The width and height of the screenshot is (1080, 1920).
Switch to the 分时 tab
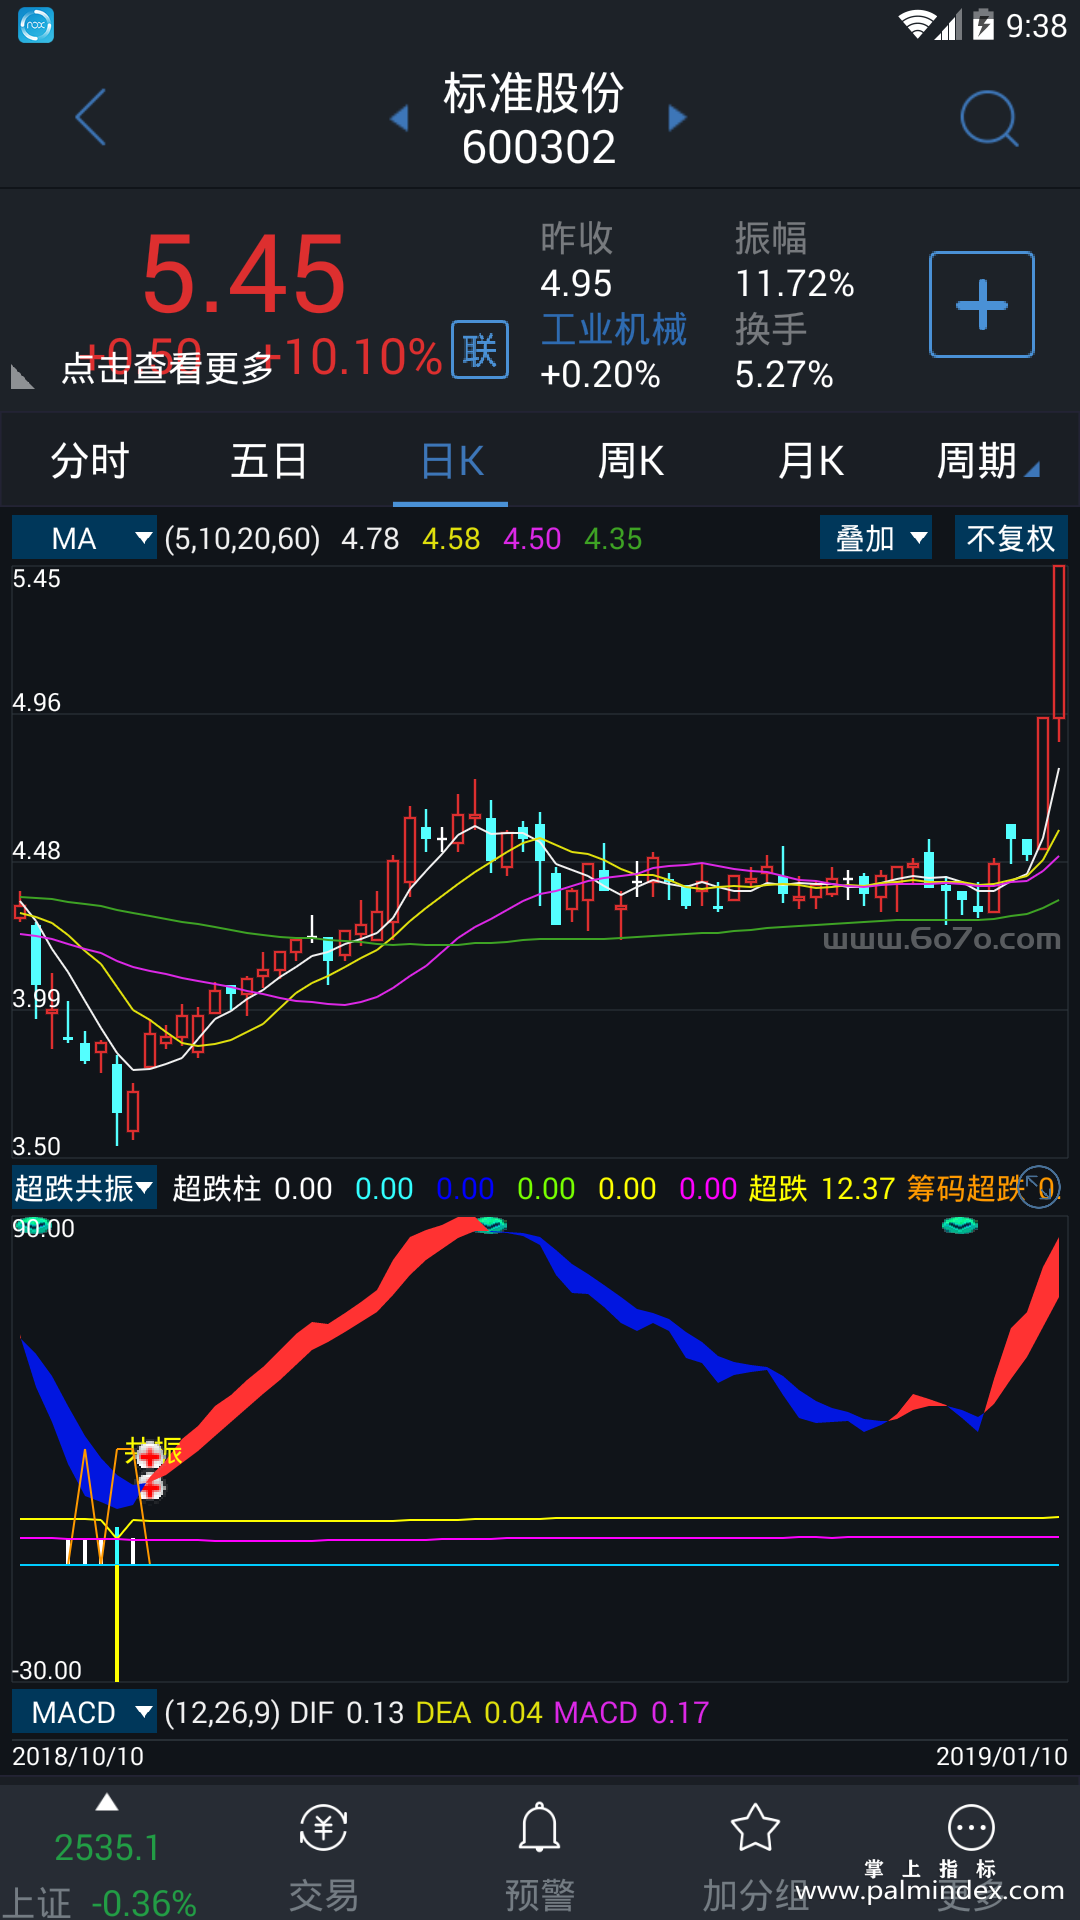(90, 462)
